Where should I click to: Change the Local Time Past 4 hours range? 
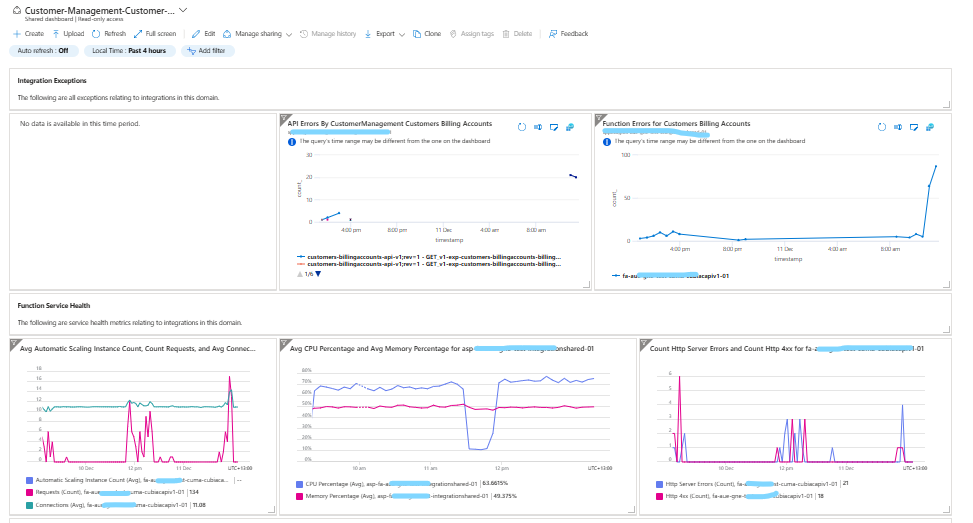click(x=127, y=50)
